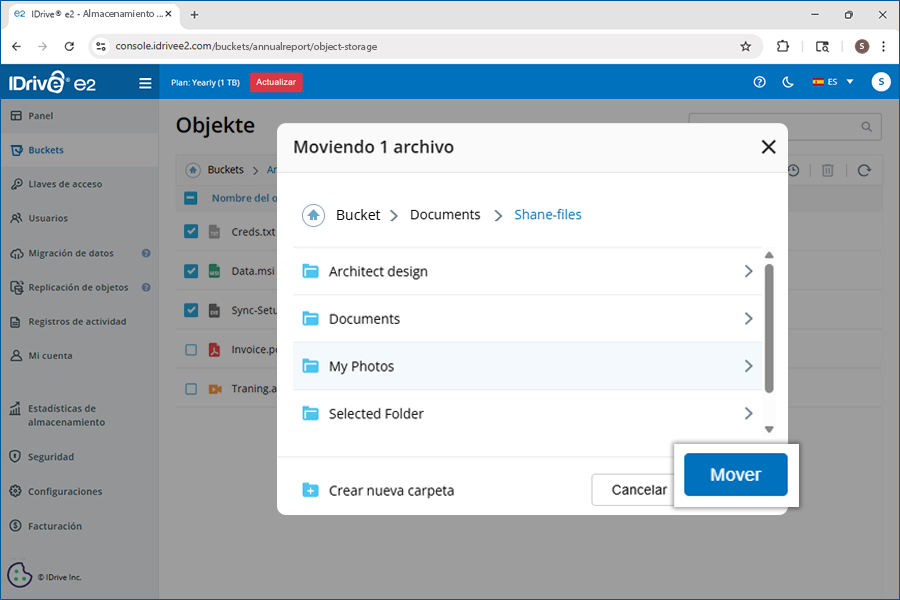Click Crear nueva carpeta link
This screenshot has width=900, height=600.
pos(379,490)
